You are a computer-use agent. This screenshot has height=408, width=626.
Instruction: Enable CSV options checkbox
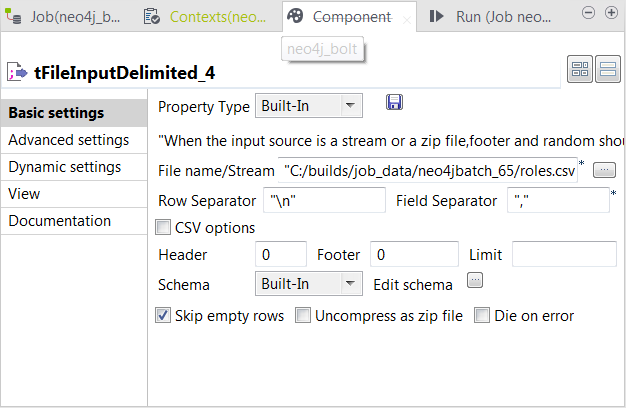point(164,228)
